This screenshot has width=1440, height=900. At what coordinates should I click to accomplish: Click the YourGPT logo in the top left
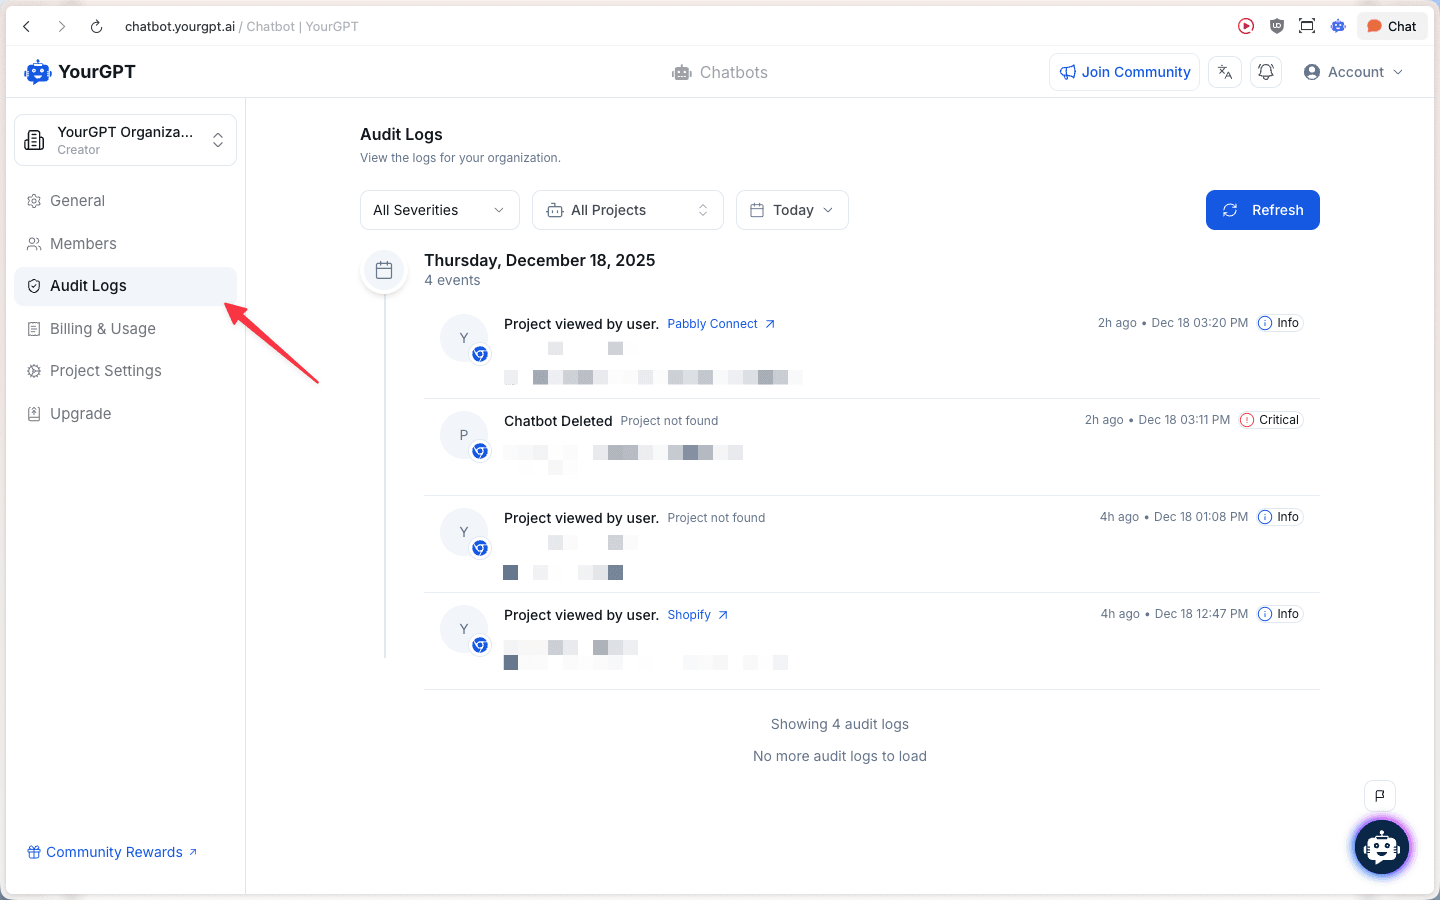point(78,71)
